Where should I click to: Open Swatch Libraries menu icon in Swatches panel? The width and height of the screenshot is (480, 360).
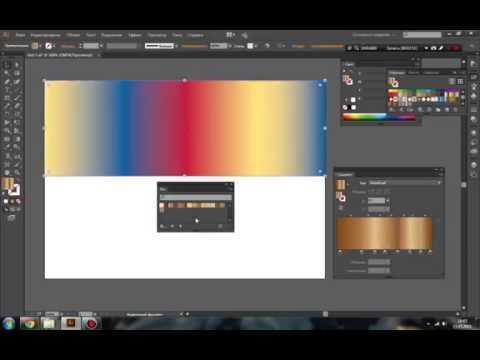[x=392, y=110]
